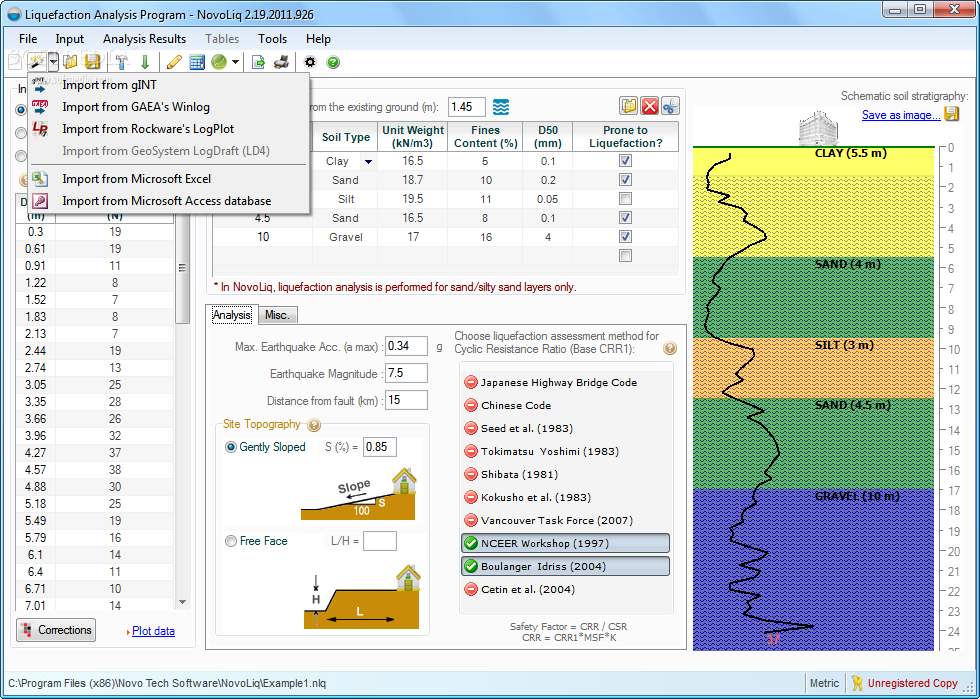980x699 pixels.
Task: Choose Import from Rockware's LogPlot
Action: coord(169,129)
